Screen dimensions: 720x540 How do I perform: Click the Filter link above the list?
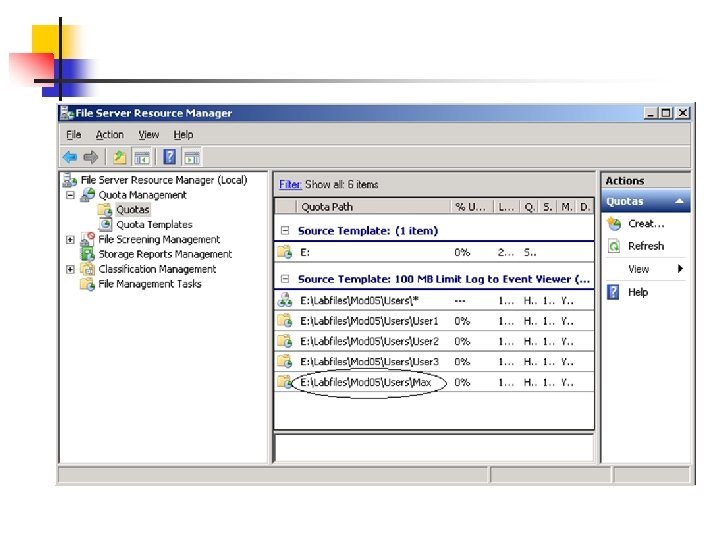(x=290, y=184)
